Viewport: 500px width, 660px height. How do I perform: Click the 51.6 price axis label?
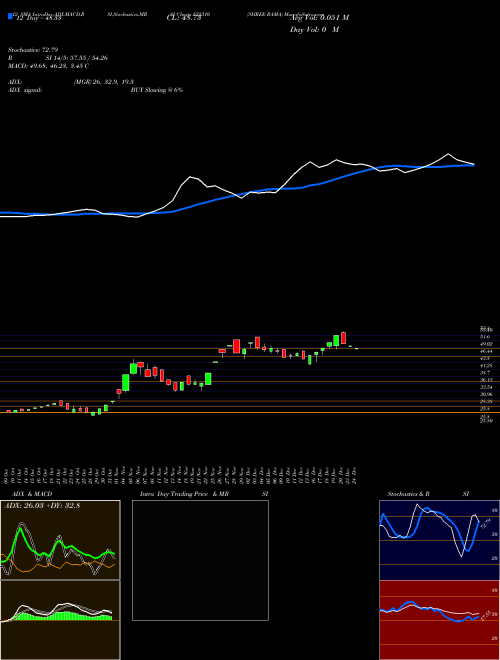coord(485,337)
